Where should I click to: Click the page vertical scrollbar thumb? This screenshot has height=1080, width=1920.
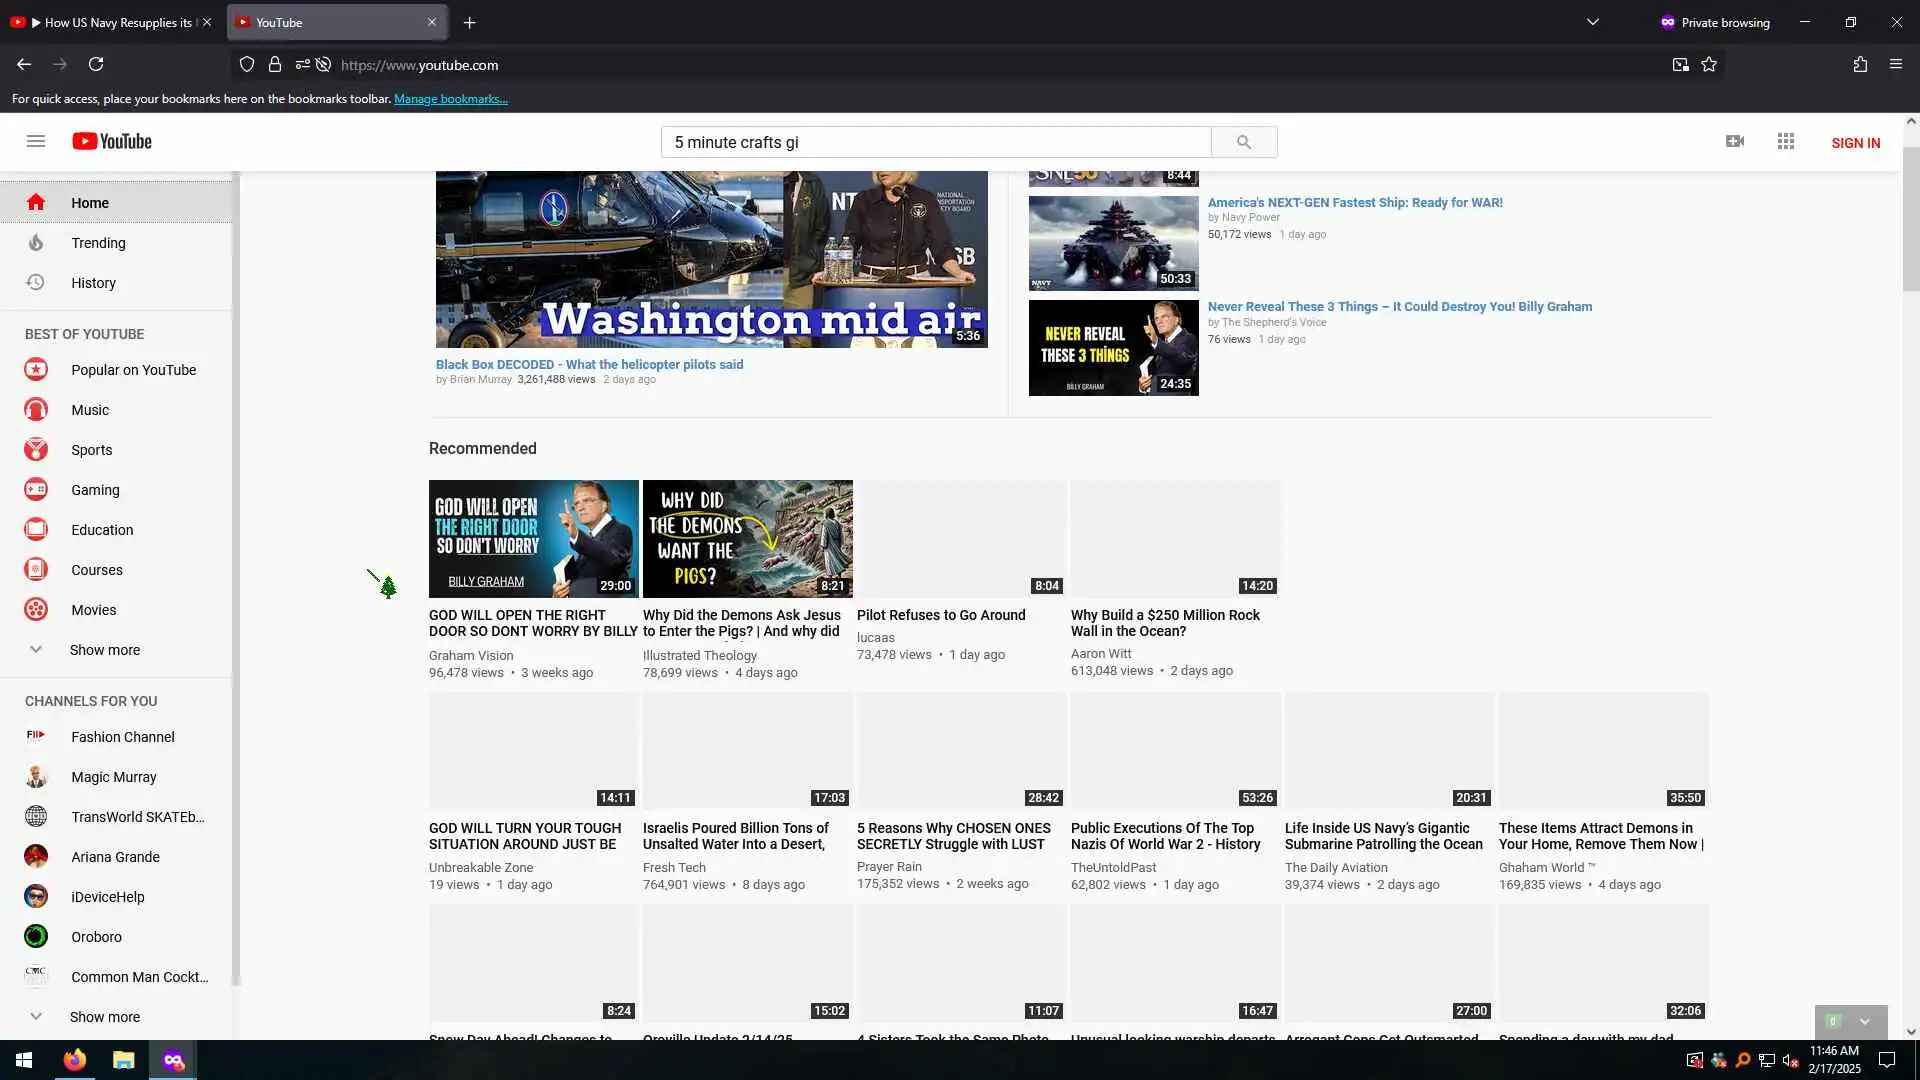click(x=1910, y=220)
